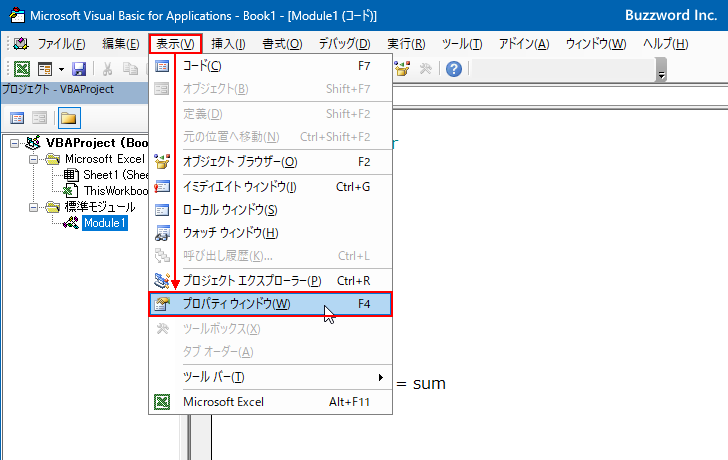The height and width of the screenshot is (460, 728).
Task: Click the View Microsoft Excel toolbar icon
Action: click(x=22, y=69)
